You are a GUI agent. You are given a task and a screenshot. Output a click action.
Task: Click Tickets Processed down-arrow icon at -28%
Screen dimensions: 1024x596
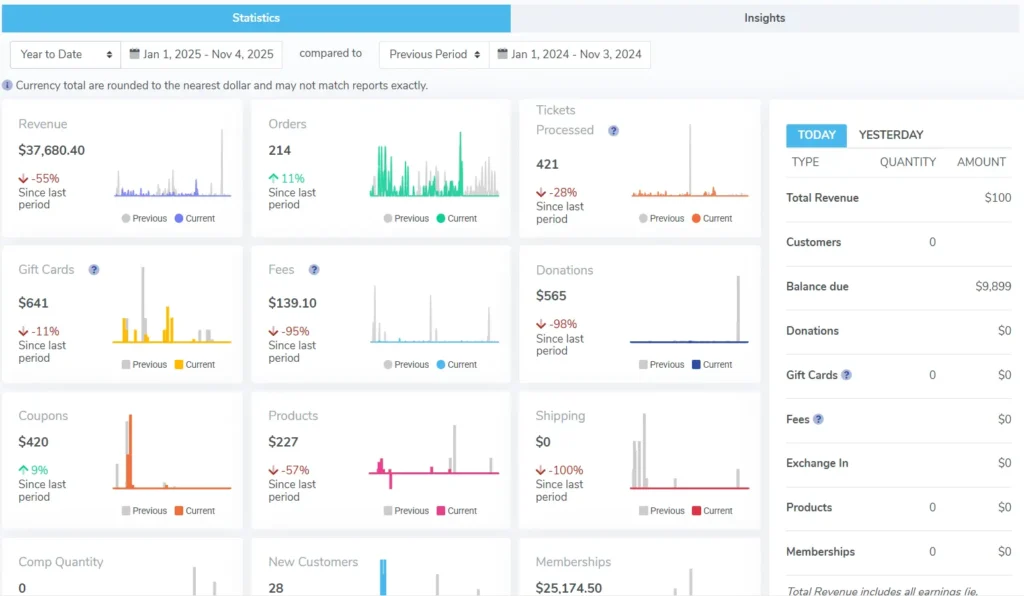(x=541, y=193)
